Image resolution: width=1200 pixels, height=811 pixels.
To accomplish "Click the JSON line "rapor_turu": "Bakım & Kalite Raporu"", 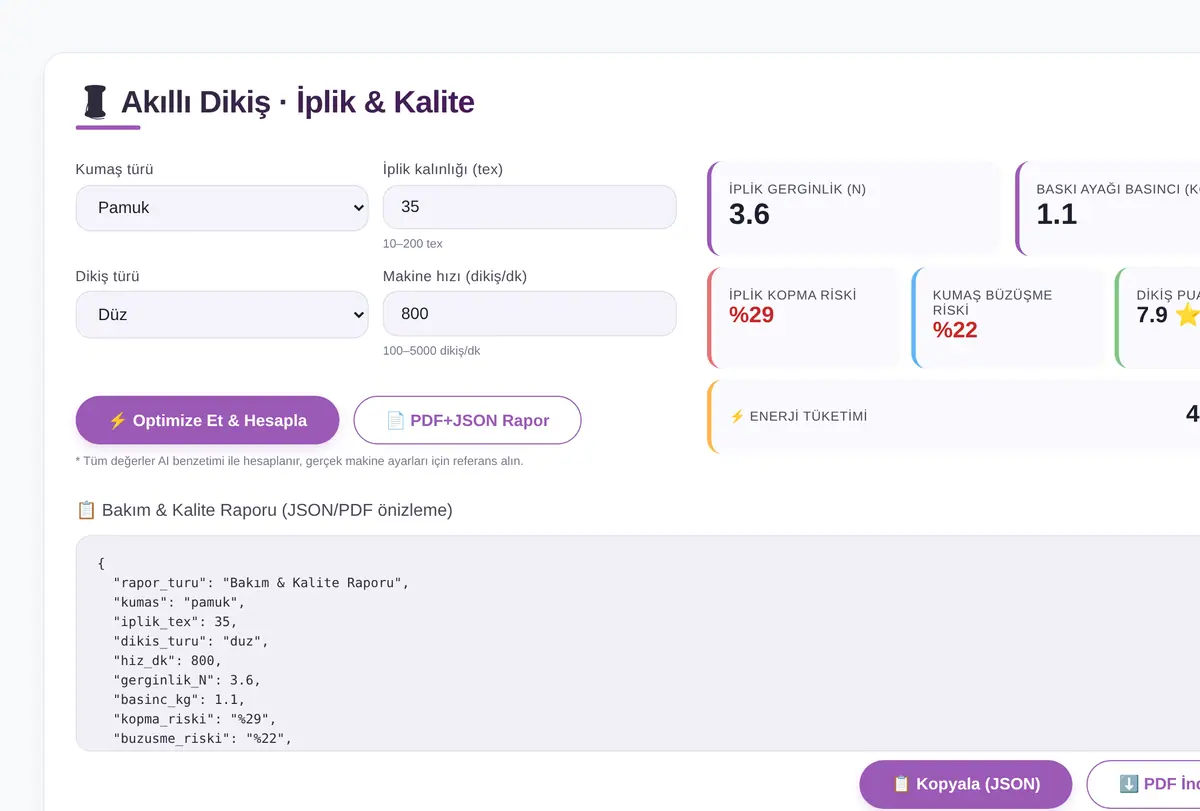I will [x=262, y=582].
